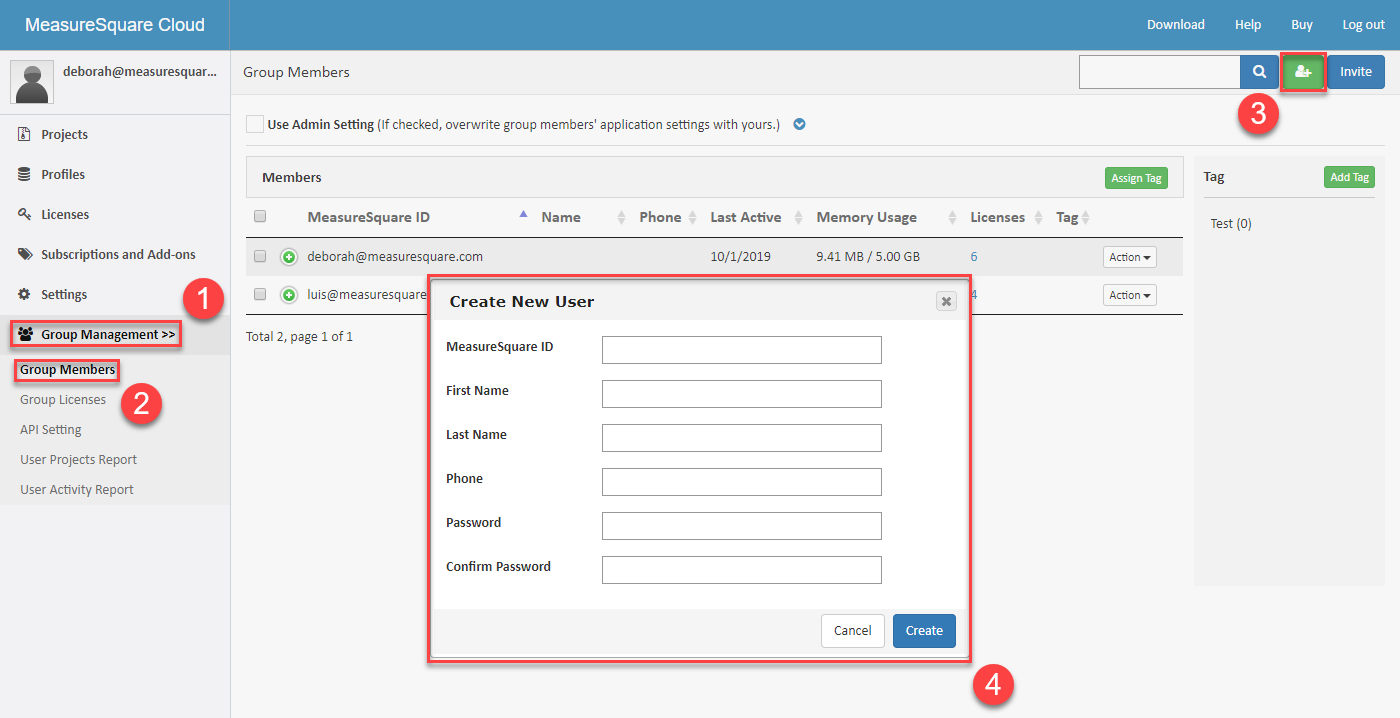Select Group Members submenu item
This screenshot has height=718, width=1400.
point(67,370)
